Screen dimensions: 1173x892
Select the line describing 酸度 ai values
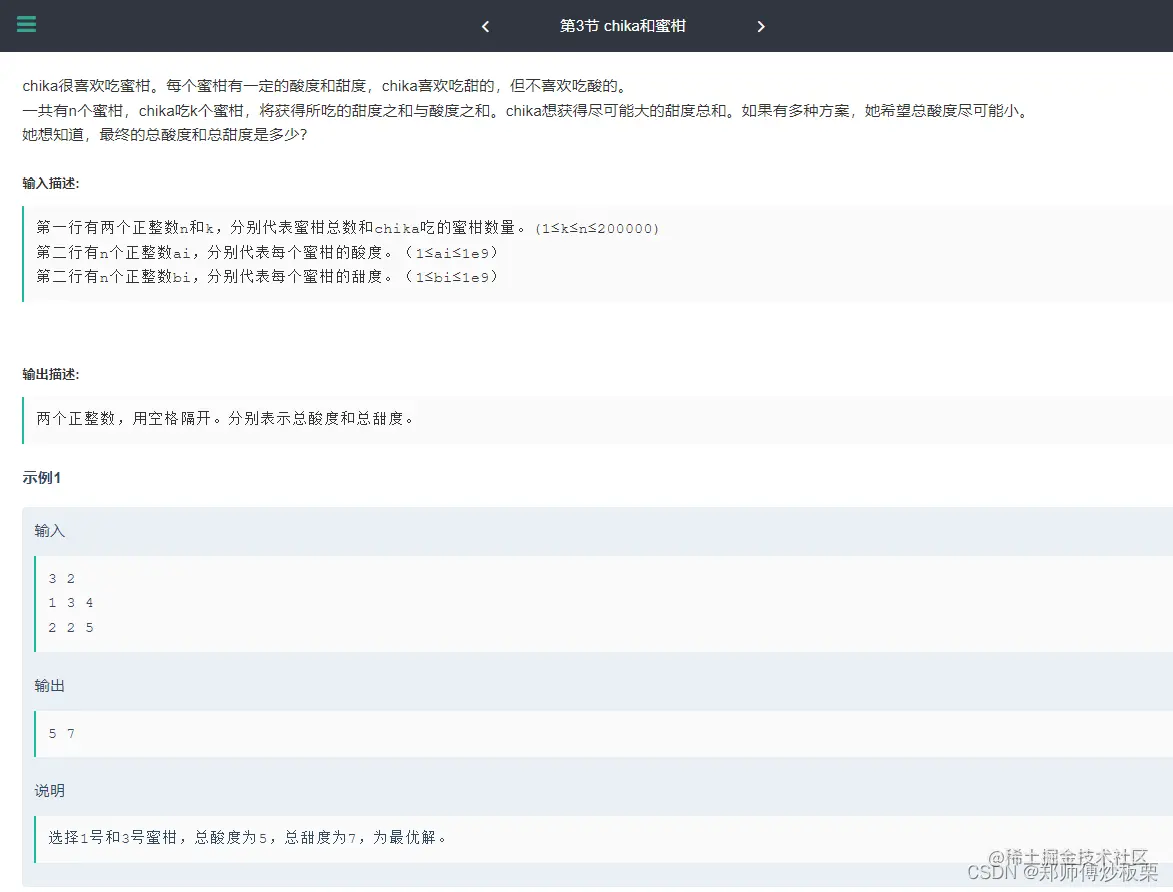(267, 252)
